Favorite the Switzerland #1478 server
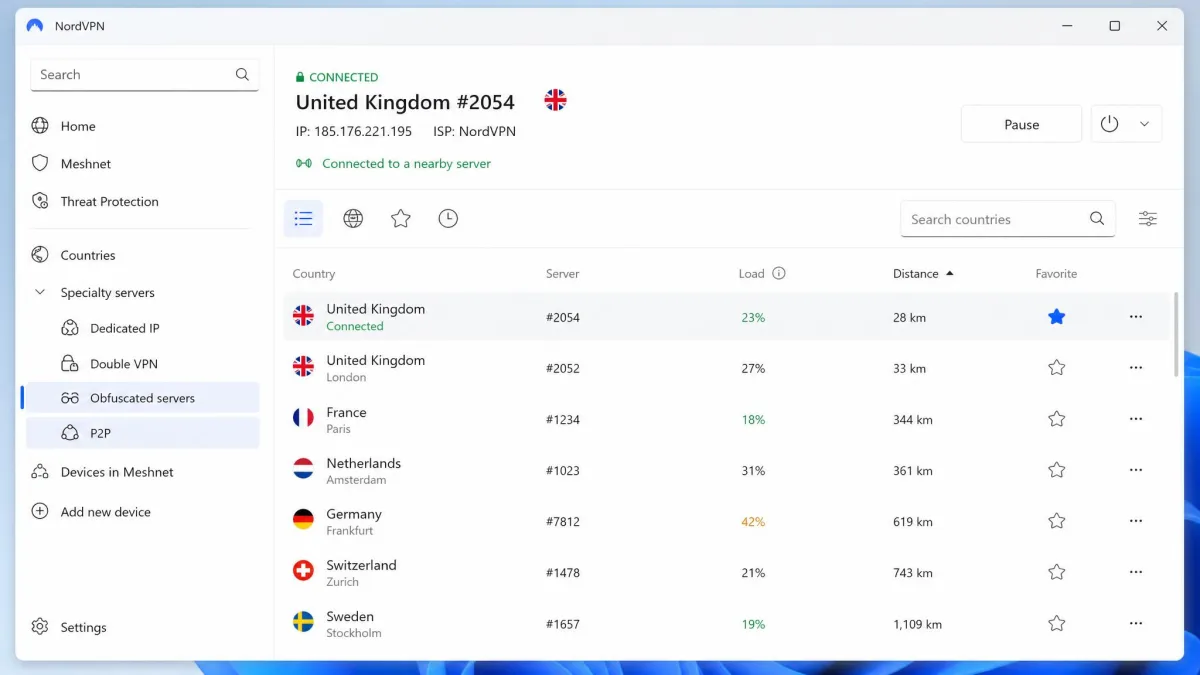The height and width of the screenshot is (675, 1200). 1056,572
